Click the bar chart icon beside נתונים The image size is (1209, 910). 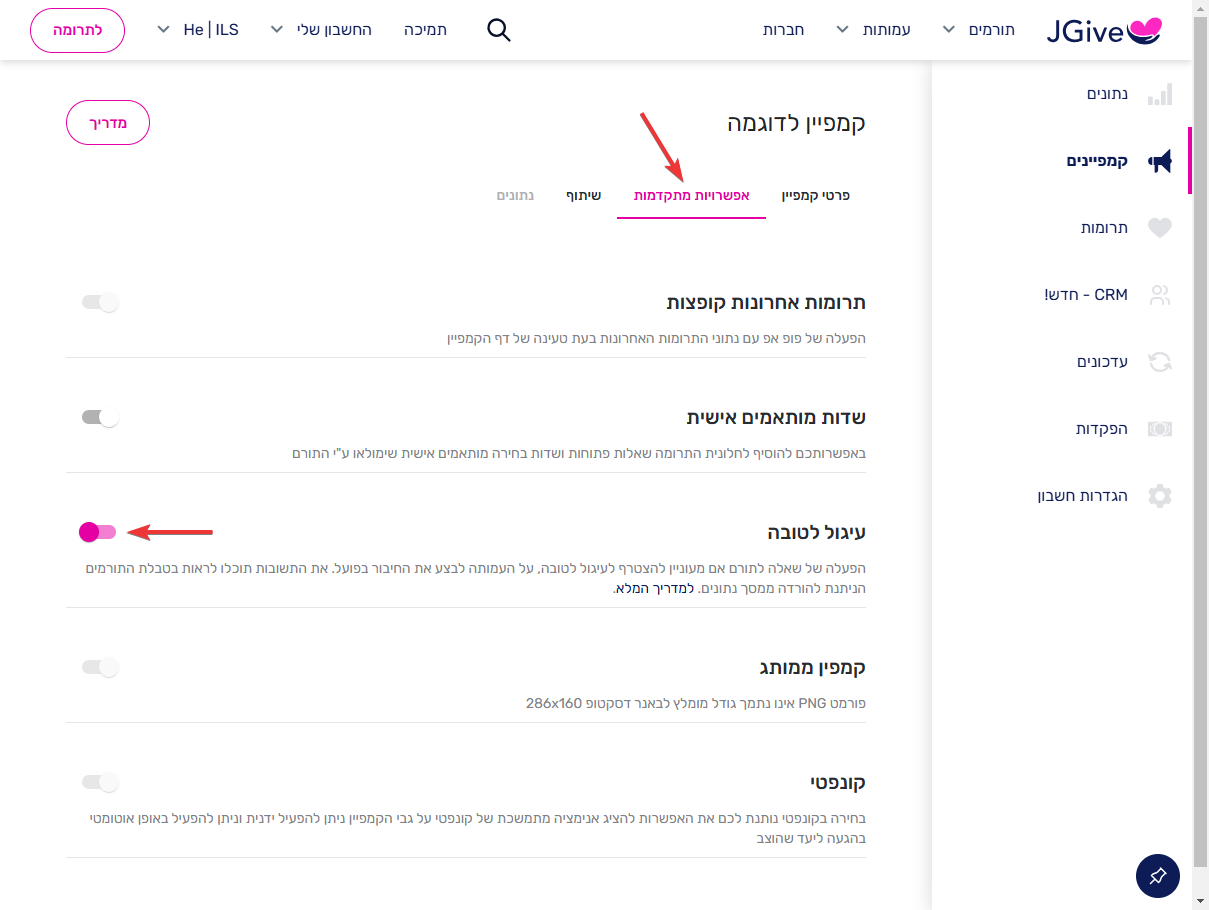pos(1160,94)
